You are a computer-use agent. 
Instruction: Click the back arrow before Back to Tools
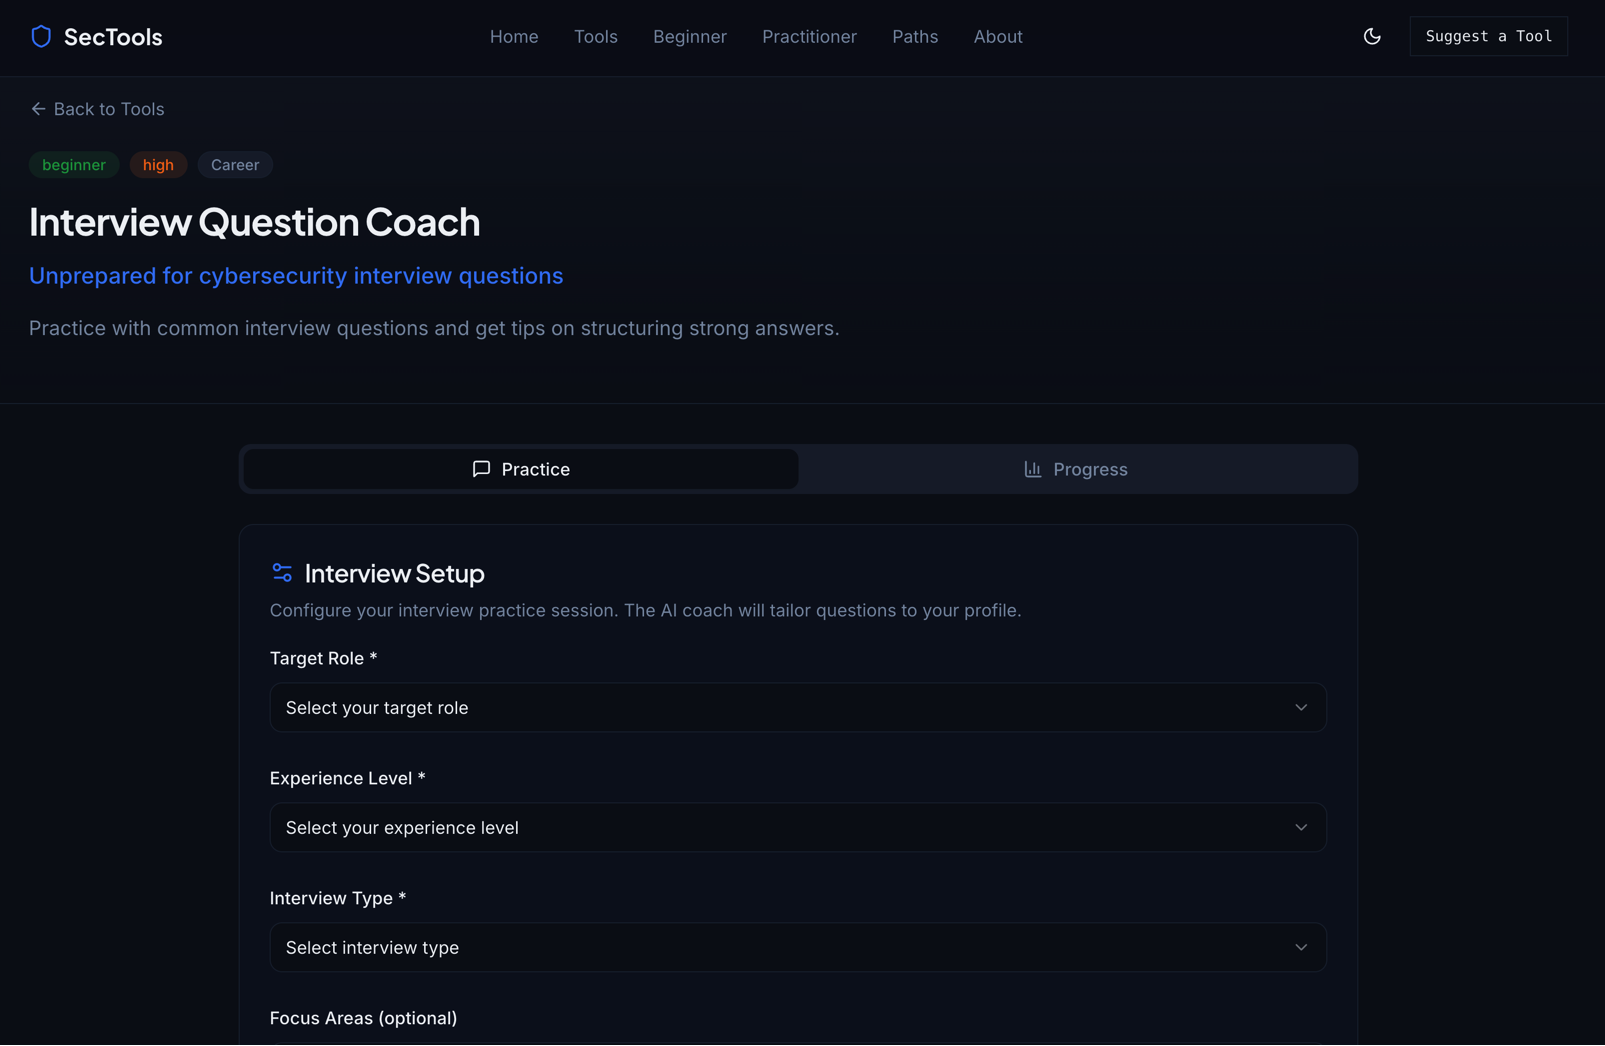38,108
